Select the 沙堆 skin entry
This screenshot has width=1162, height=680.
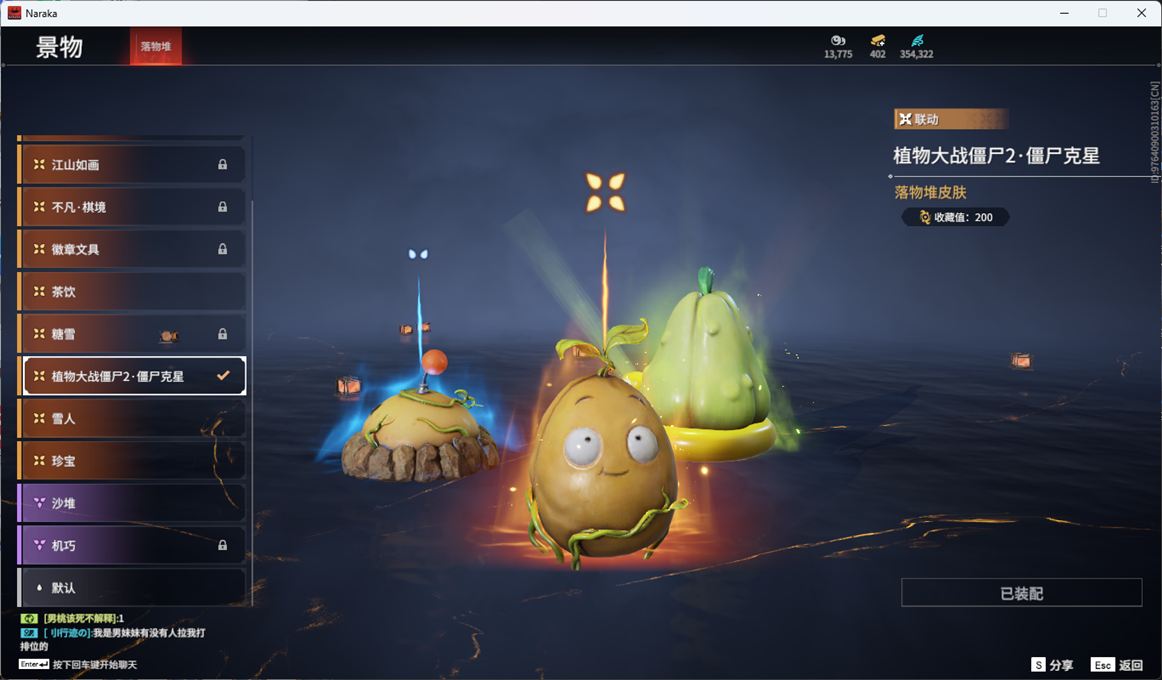click(132, 503)
